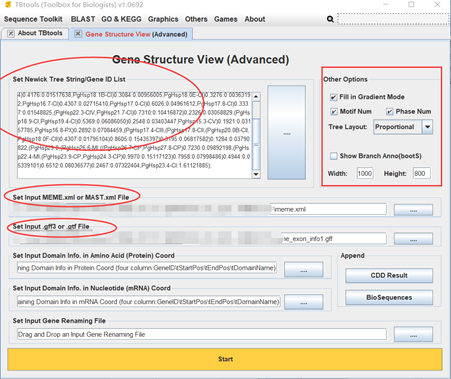Open the Games menu
Image resolution: width=451 pixels, height=379 pixels.
tap(226, 19)
